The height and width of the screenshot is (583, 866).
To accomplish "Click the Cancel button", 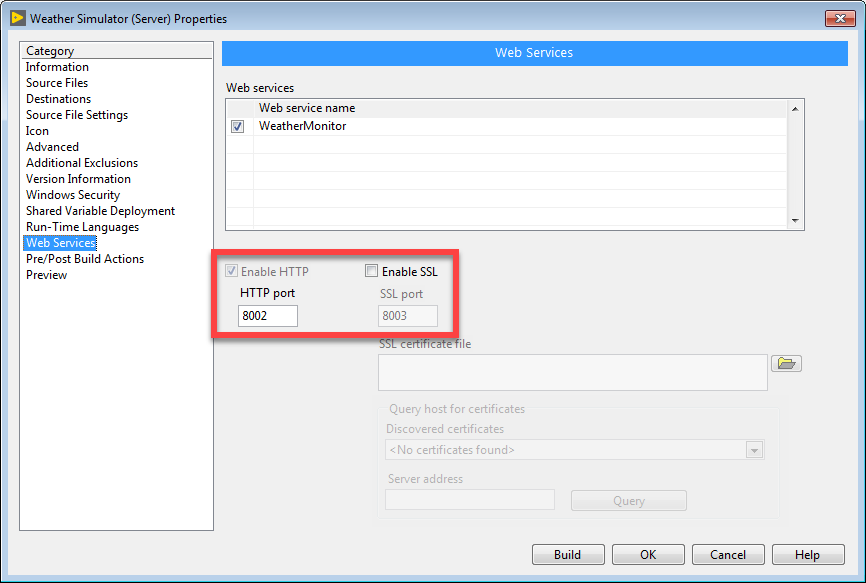I will coord(728,555).
